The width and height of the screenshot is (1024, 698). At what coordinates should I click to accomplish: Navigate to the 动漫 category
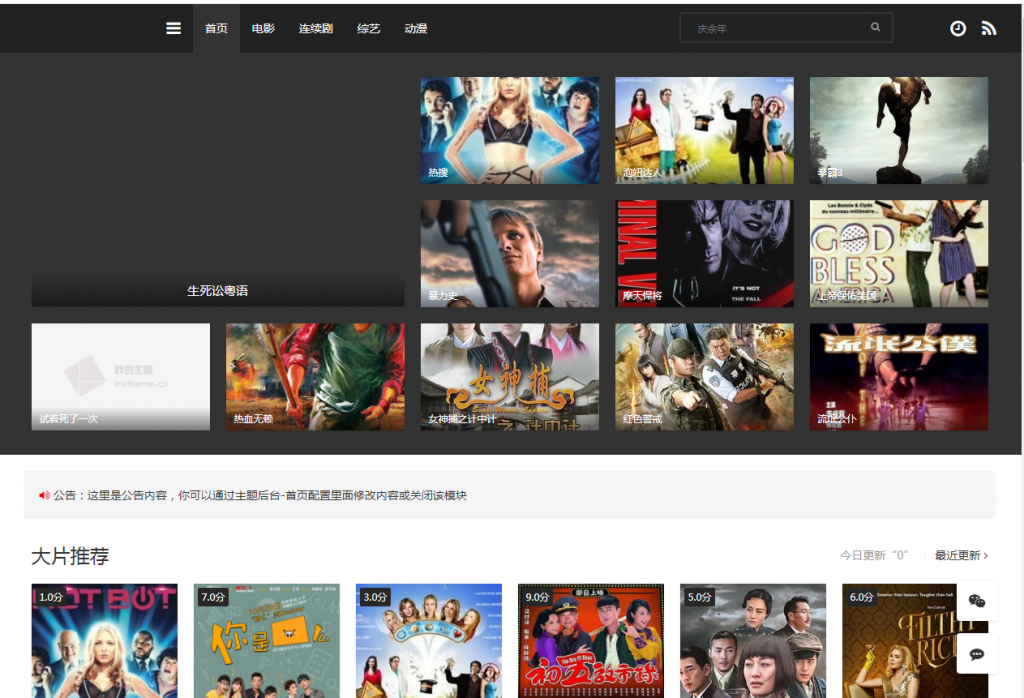click(416, 28)
